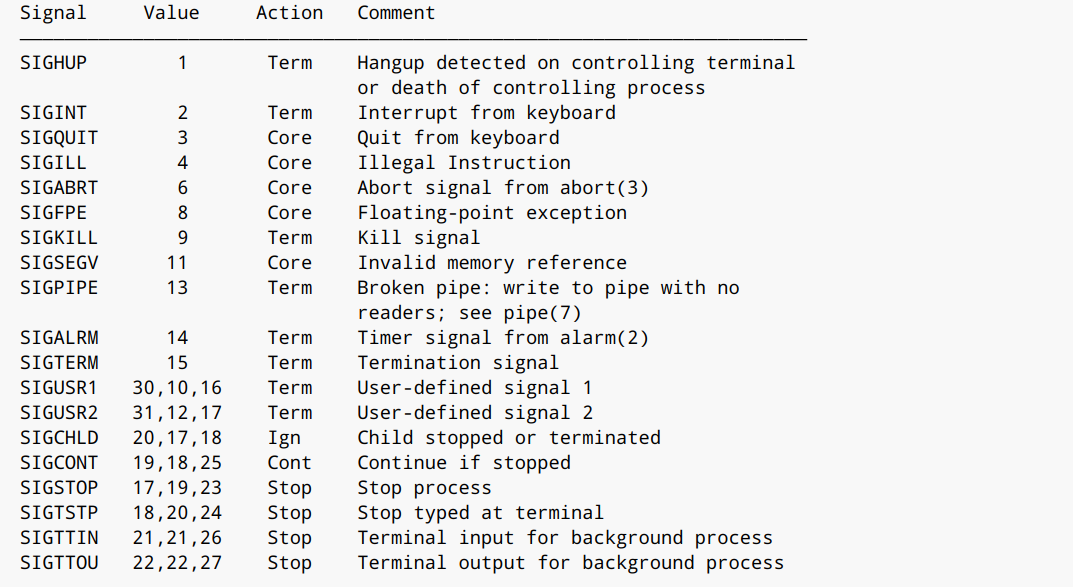This screenshot has height=587, width=1073.
Task: Click the Action column header
Action: (289, 13)
